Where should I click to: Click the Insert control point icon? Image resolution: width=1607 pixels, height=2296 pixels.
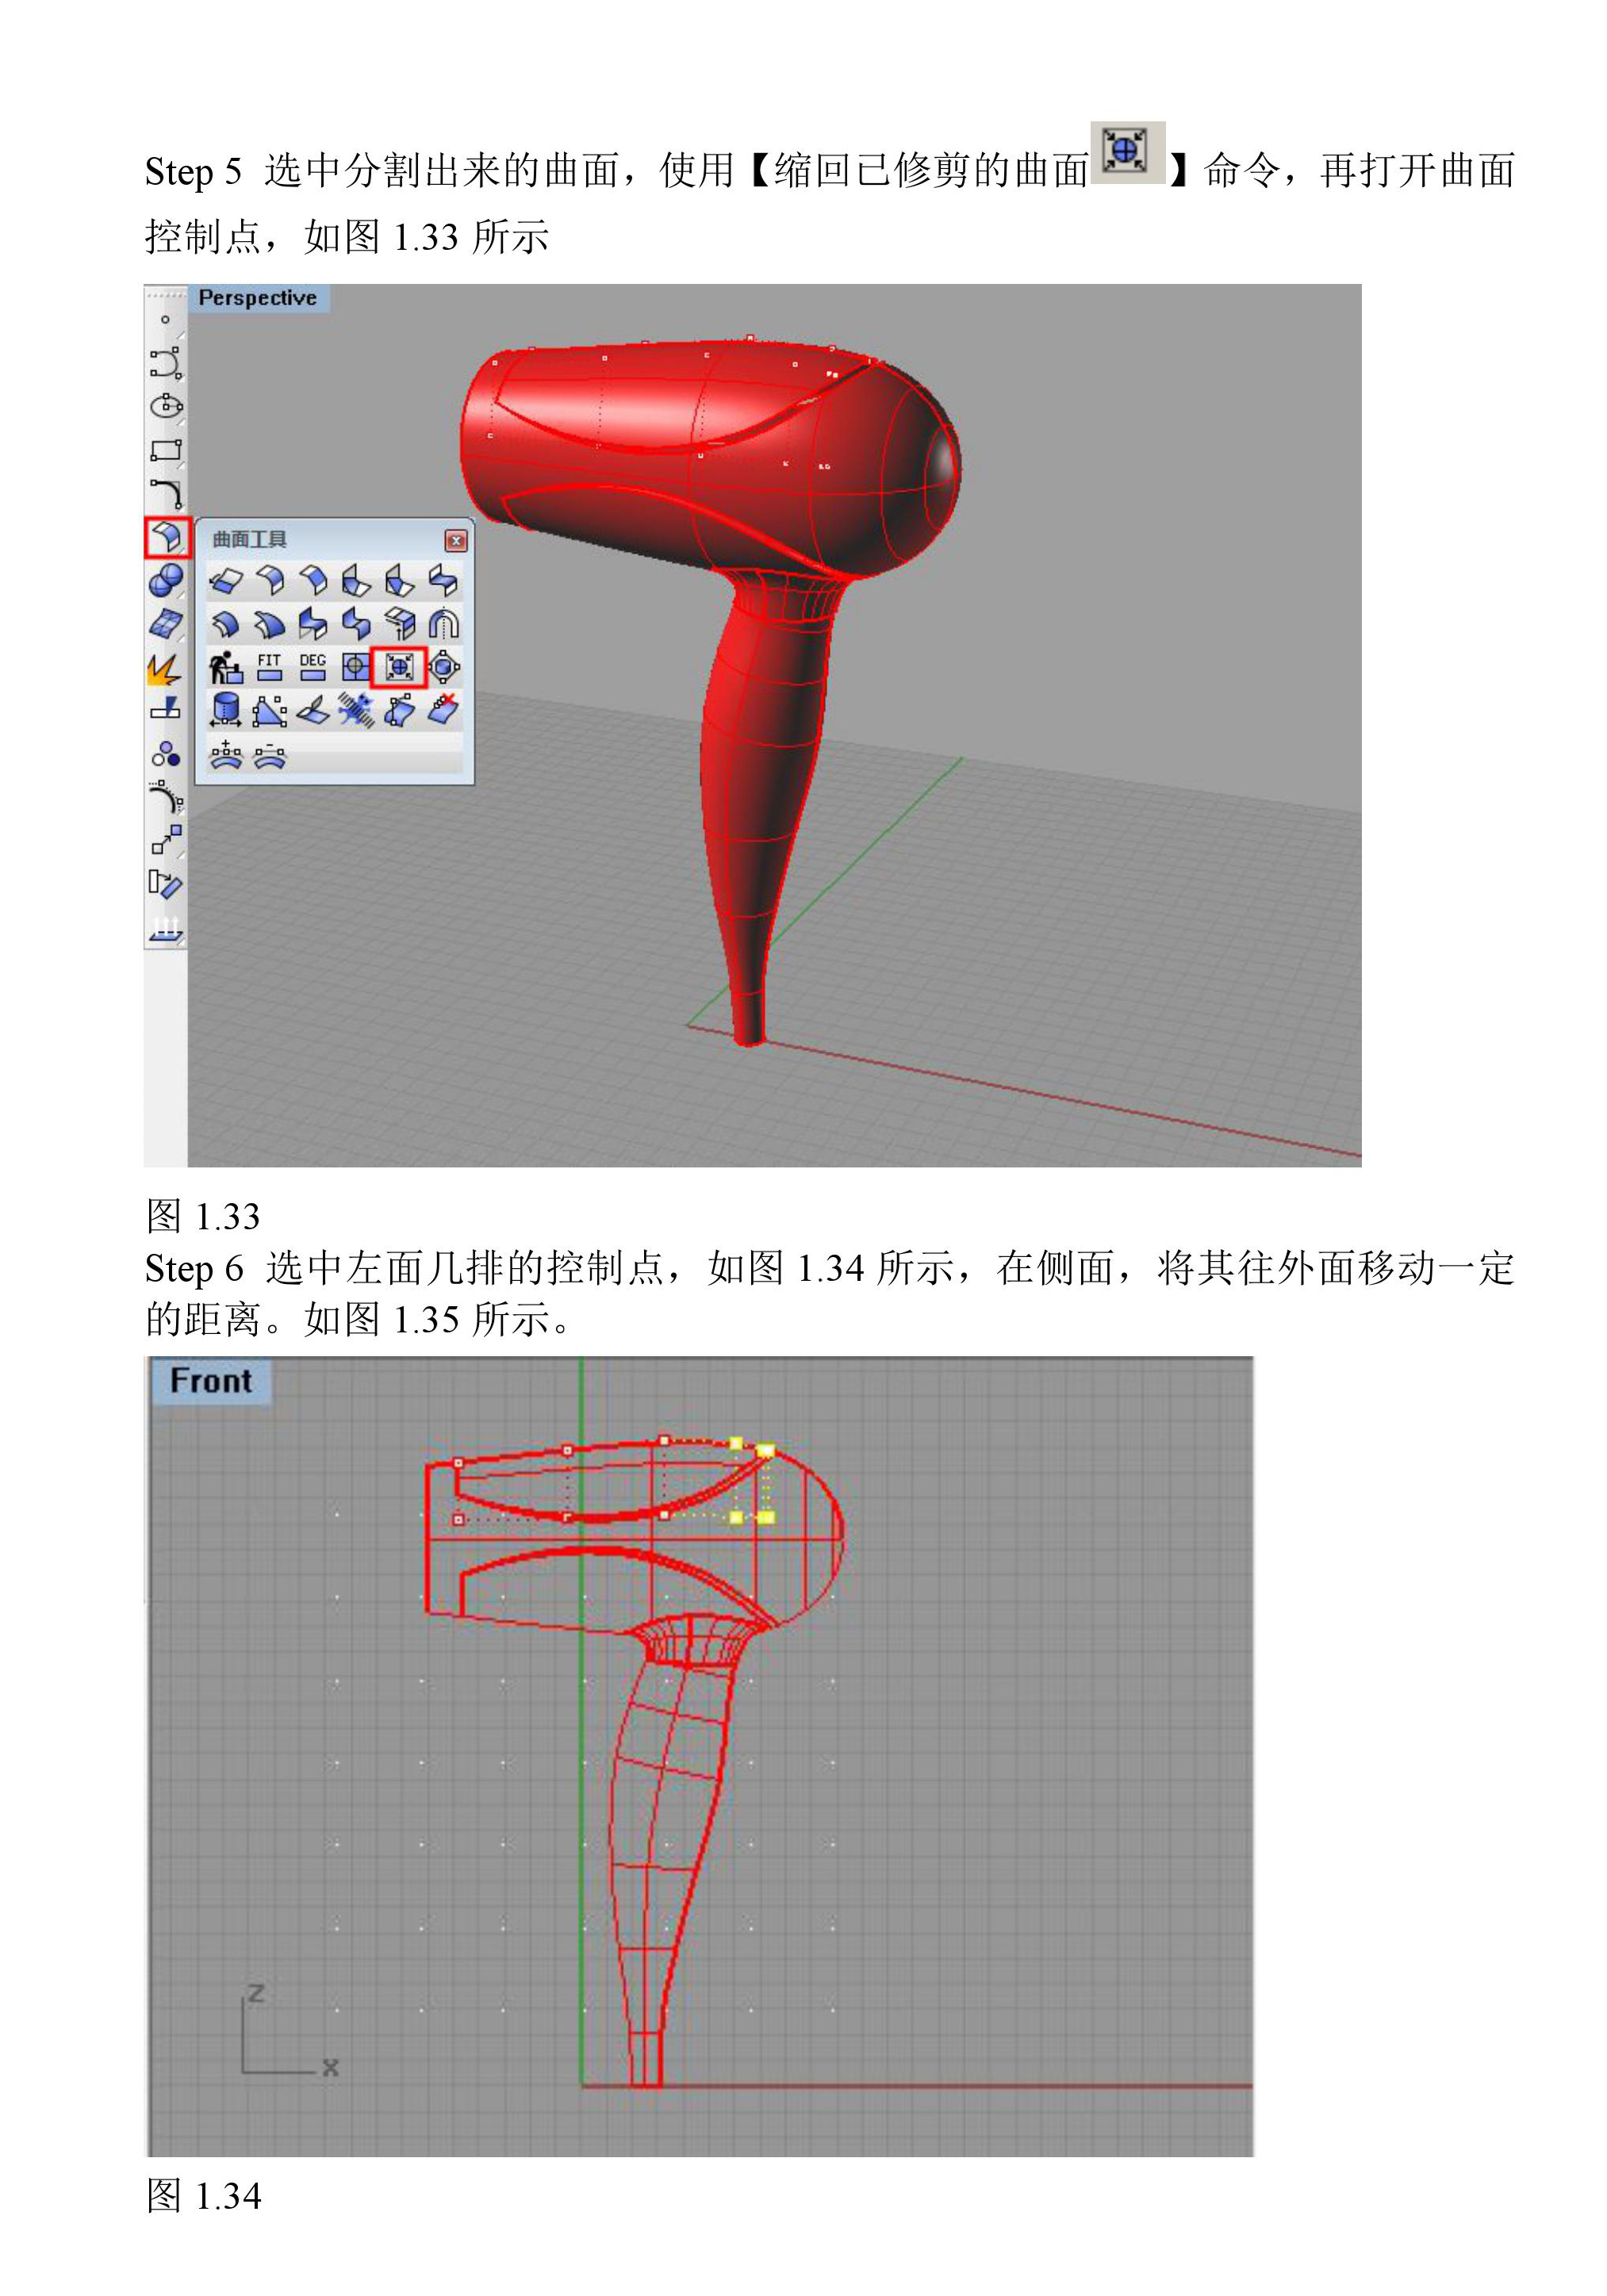pos(226,755)
